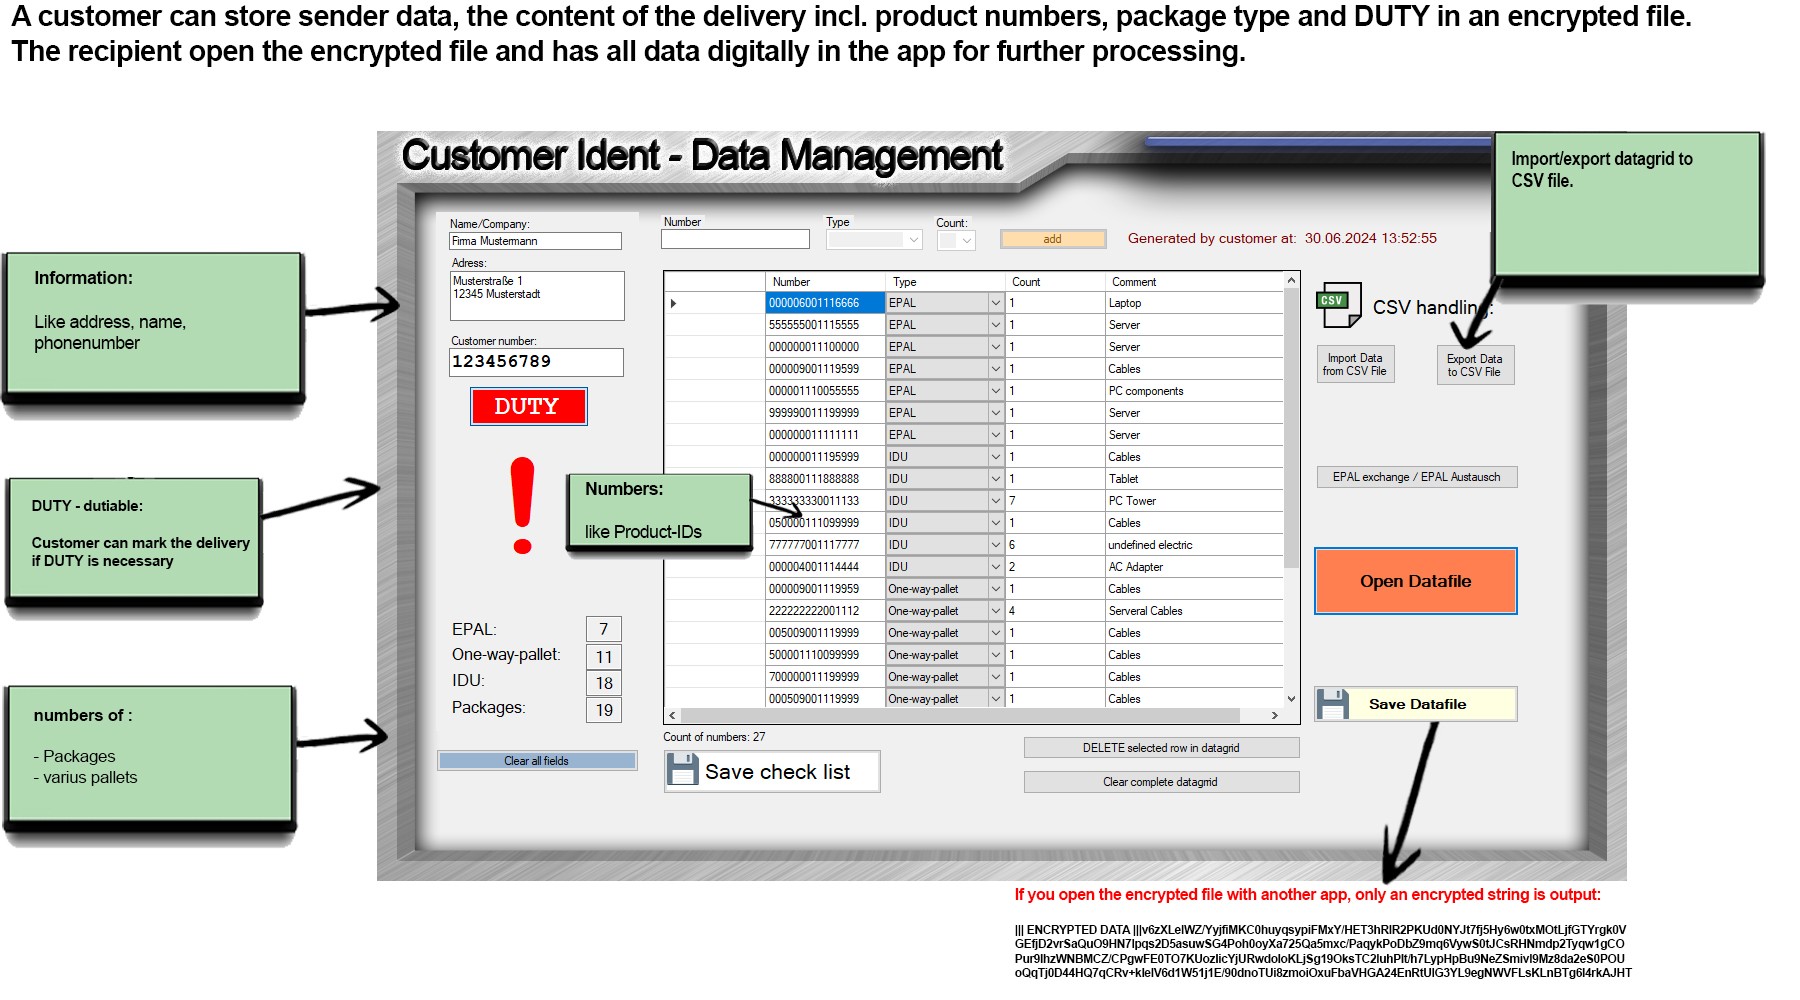Click the Customer number field
Viewport: 1800px width, 1000px height.
tap(536, 362)
